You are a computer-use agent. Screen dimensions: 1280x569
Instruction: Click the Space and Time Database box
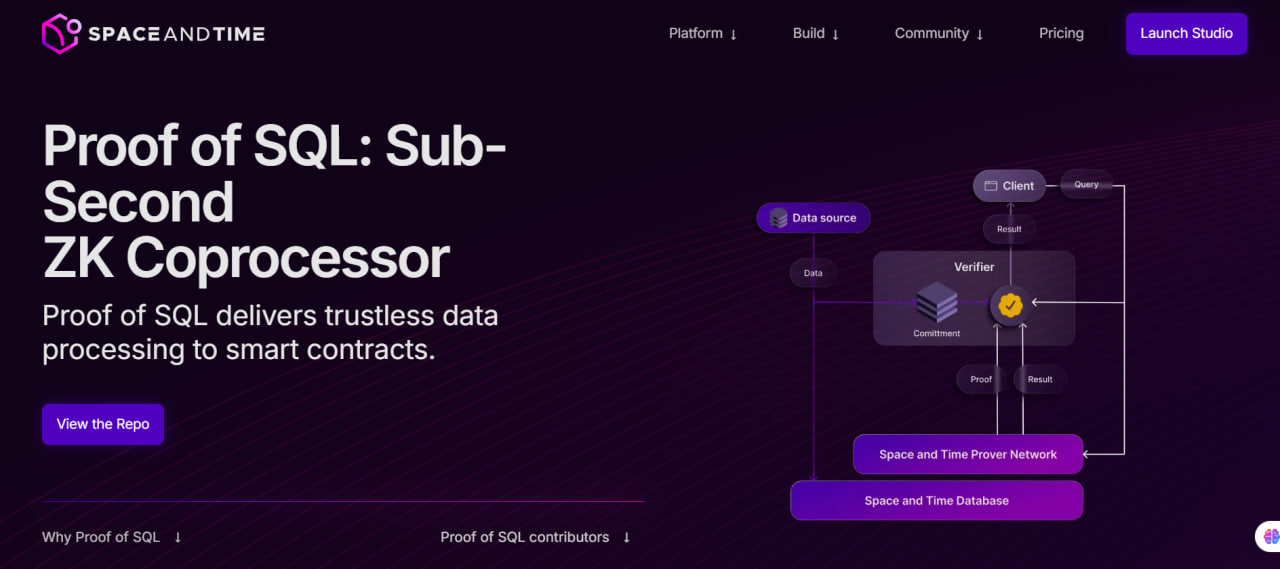[936, 500]
